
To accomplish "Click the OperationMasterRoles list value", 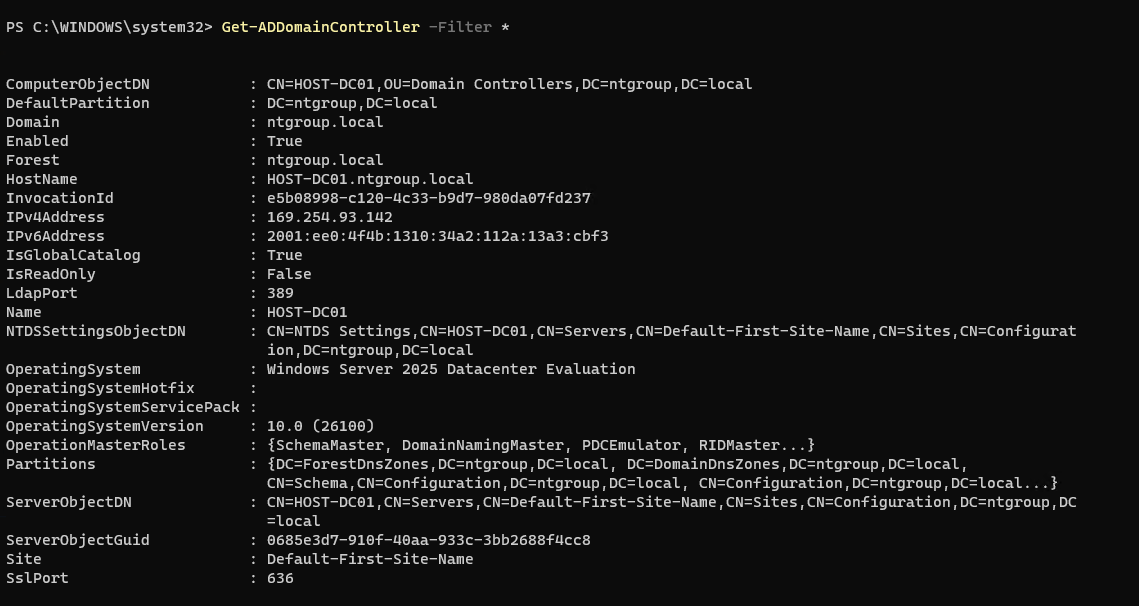I will click(541, 445).
